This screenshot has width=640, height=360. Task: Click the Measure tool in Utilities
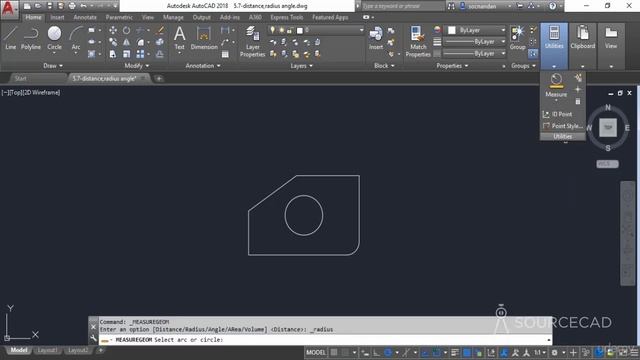click(556, 86)
